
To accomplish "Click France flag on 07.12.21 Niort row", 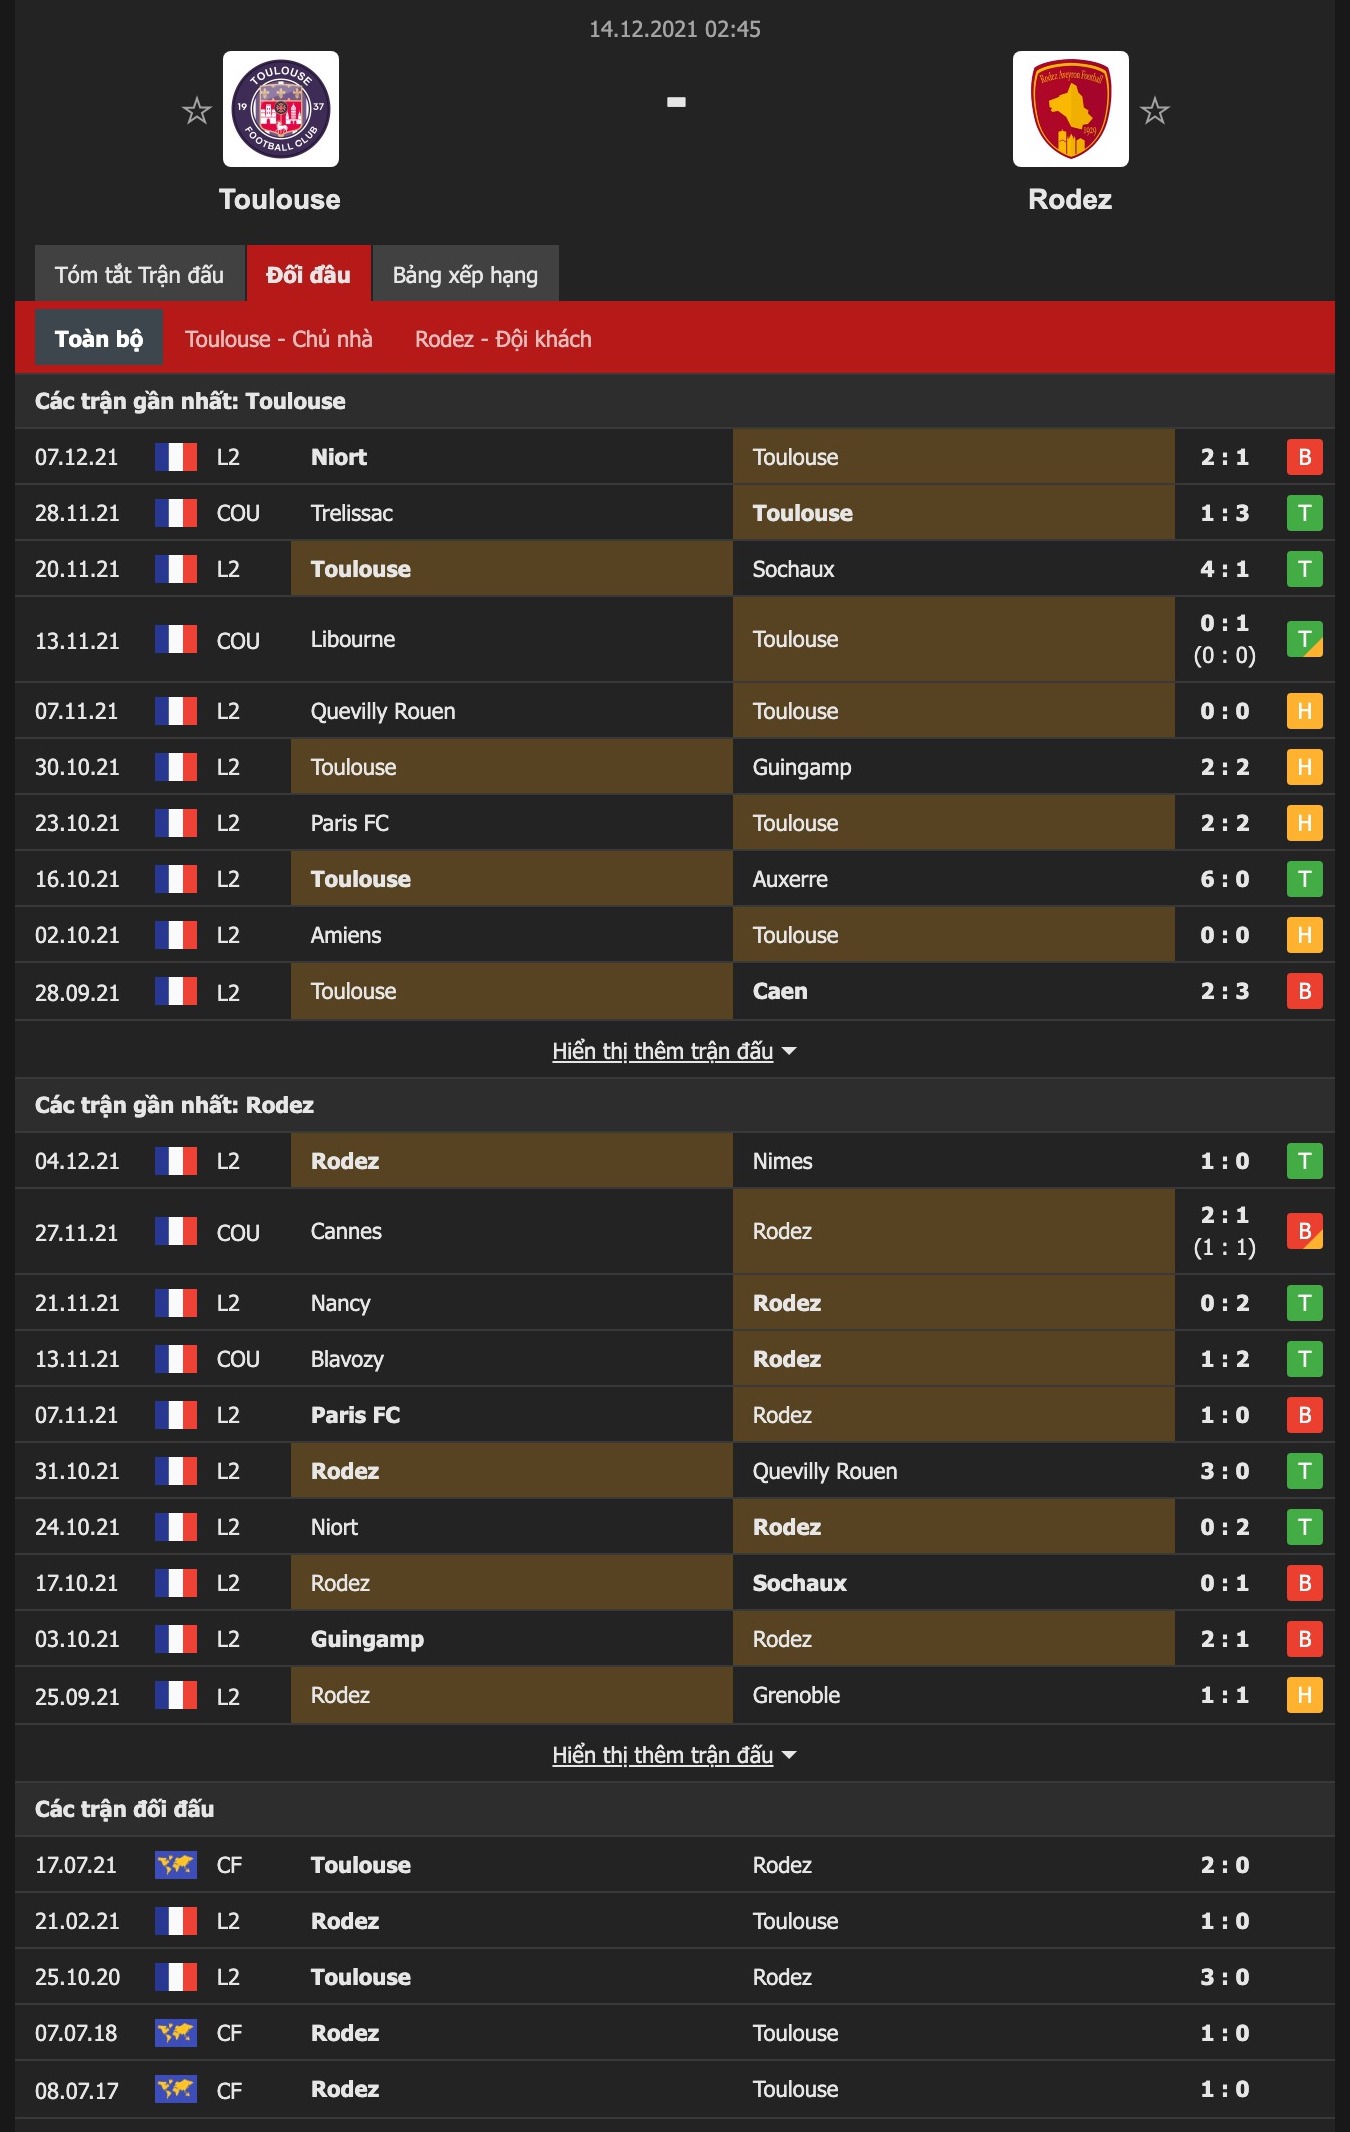I will 176,457.
